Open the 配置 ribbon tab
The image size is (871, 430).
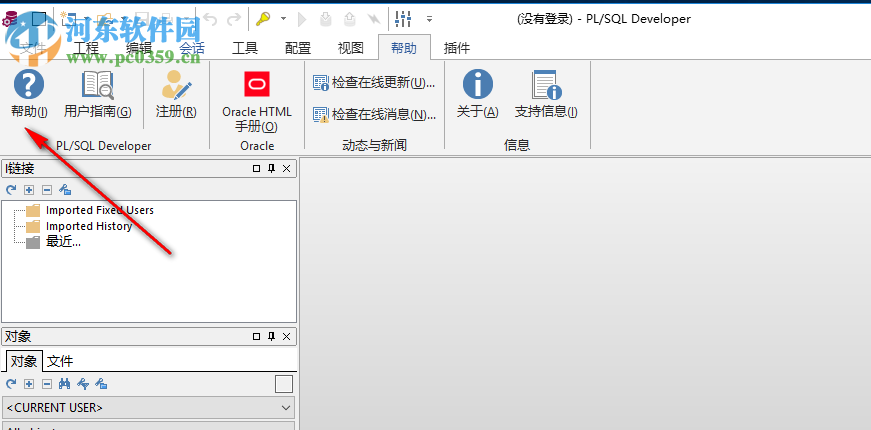(x=298, y=48)
